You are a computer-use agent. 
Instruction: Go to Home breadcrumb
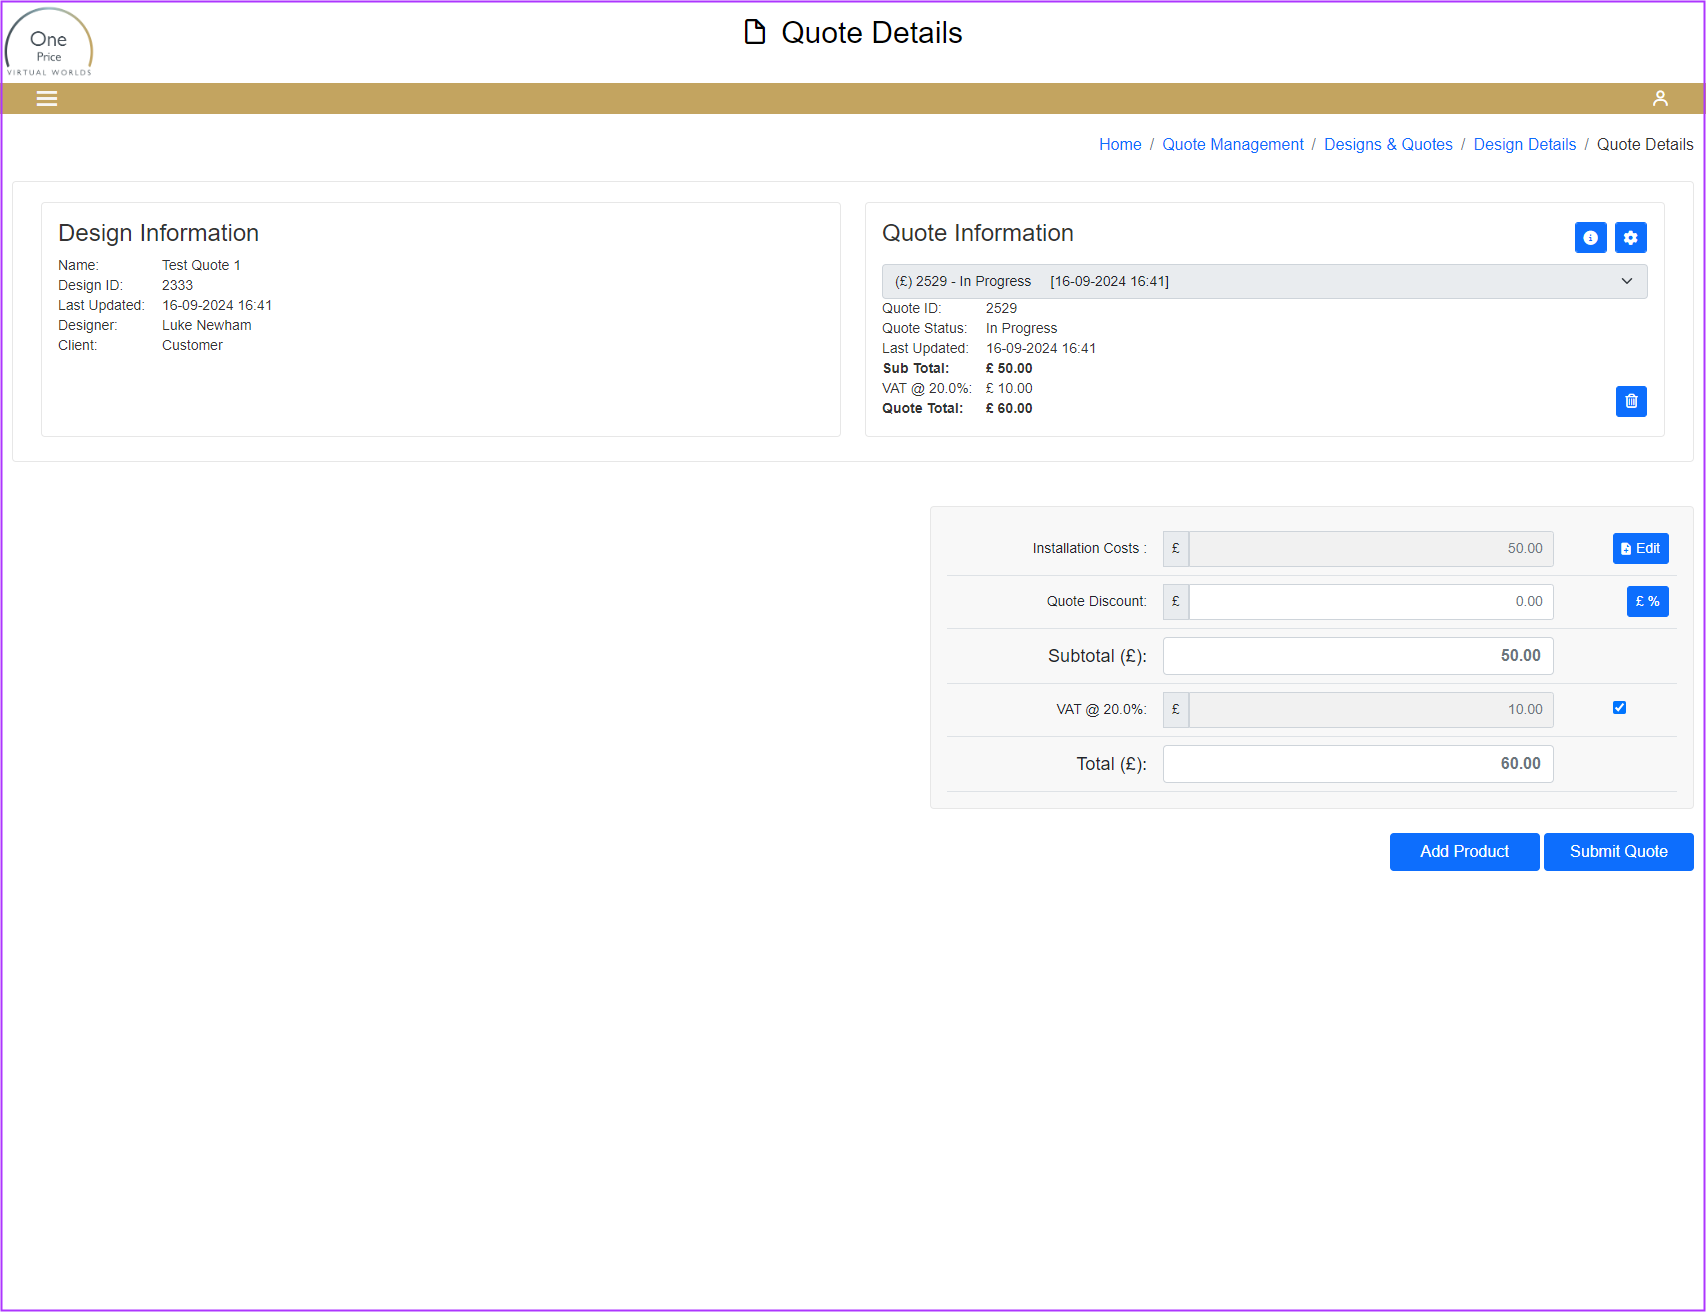1120,145
